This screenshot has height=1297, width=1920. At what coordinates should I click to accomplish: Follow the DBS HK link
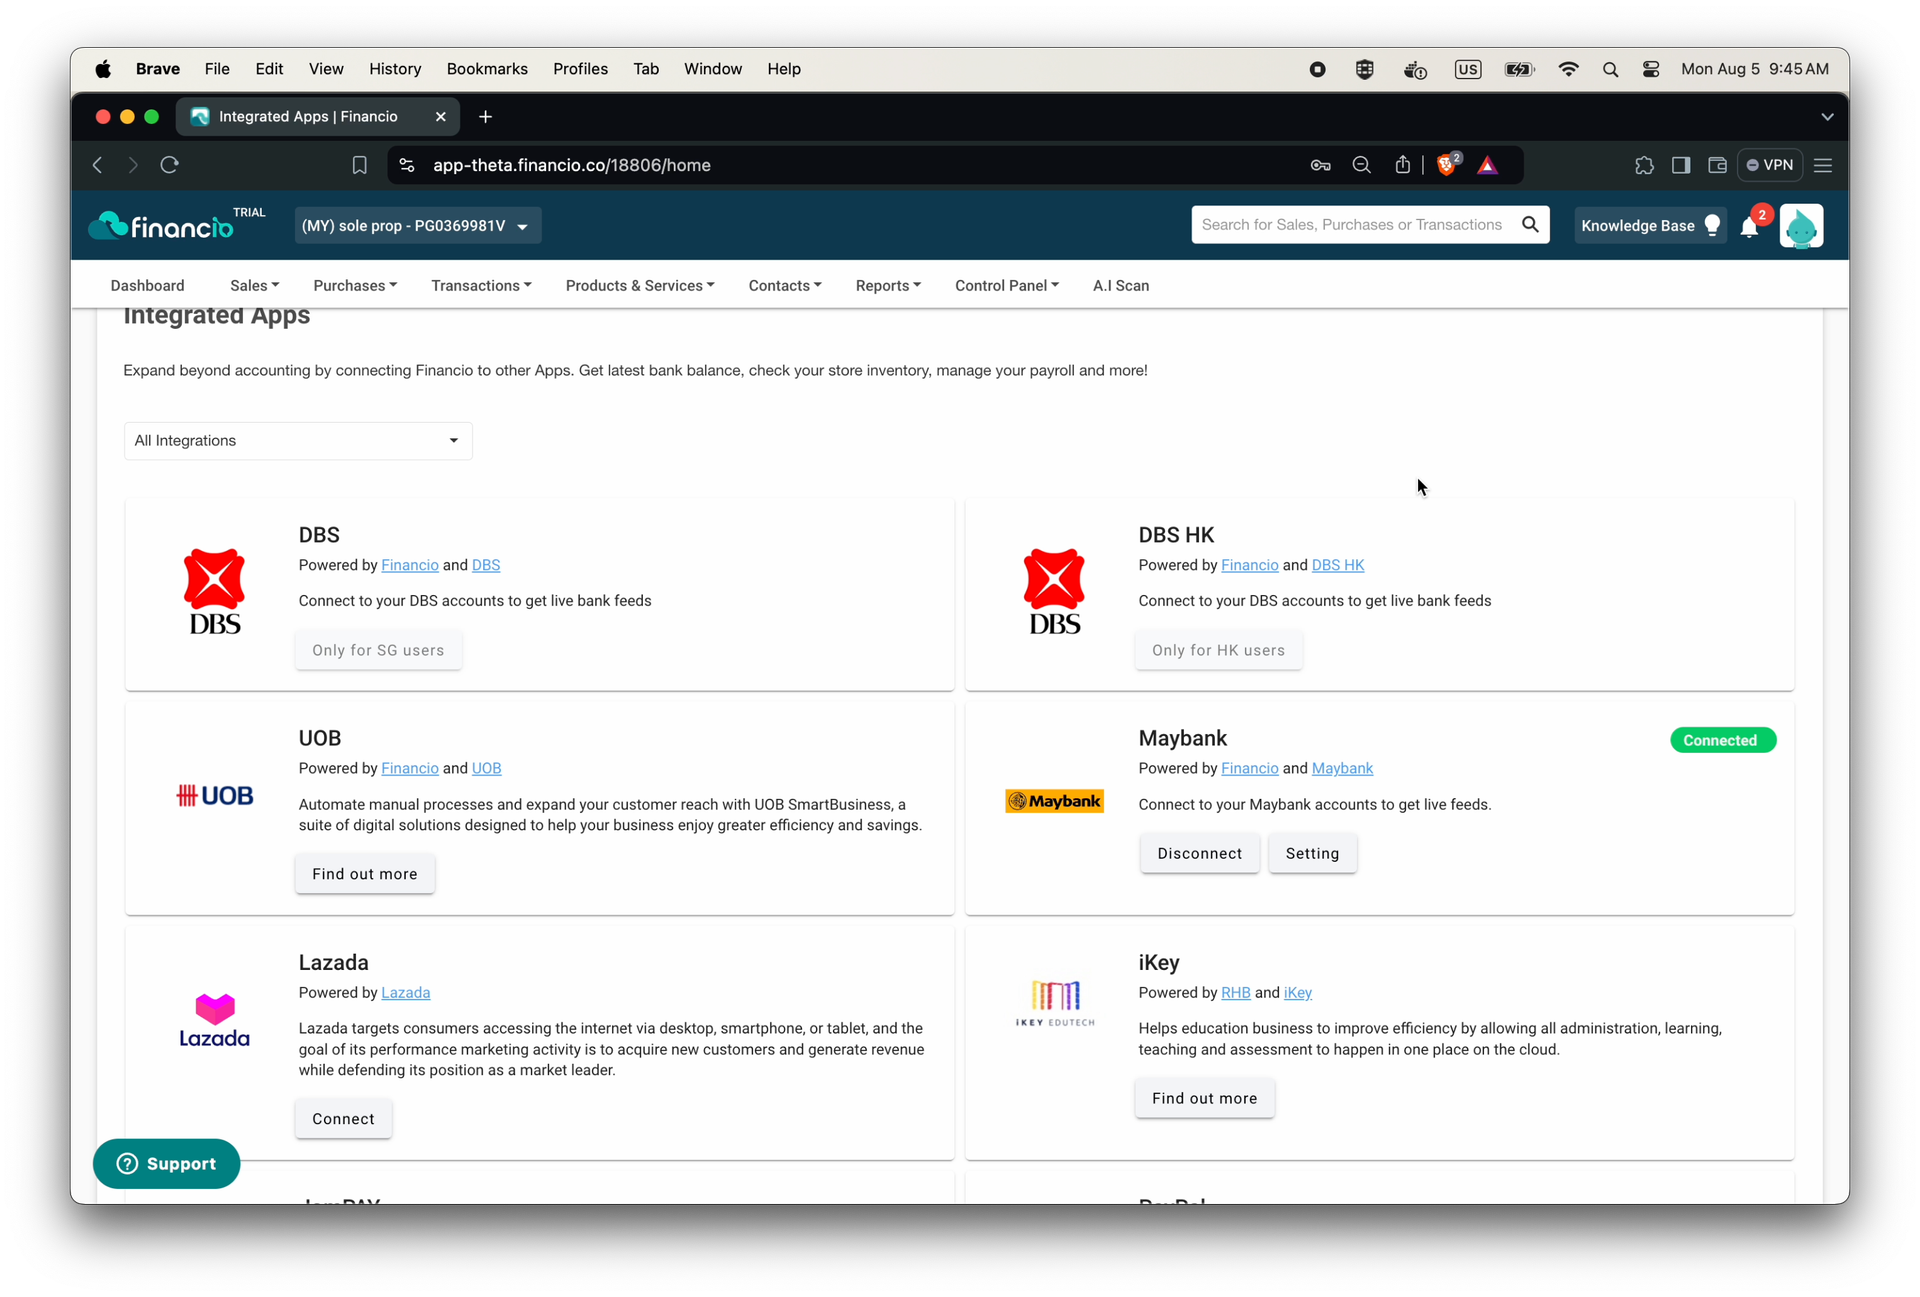pyautogui.click(x=1337, y=565)
